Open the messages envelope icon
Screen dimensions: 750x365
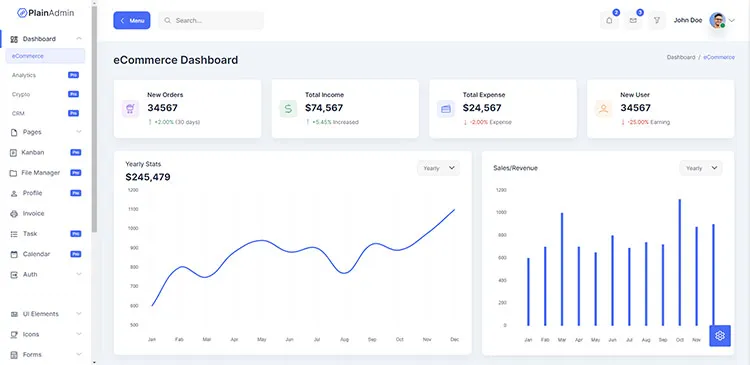(x=633, y=21)
